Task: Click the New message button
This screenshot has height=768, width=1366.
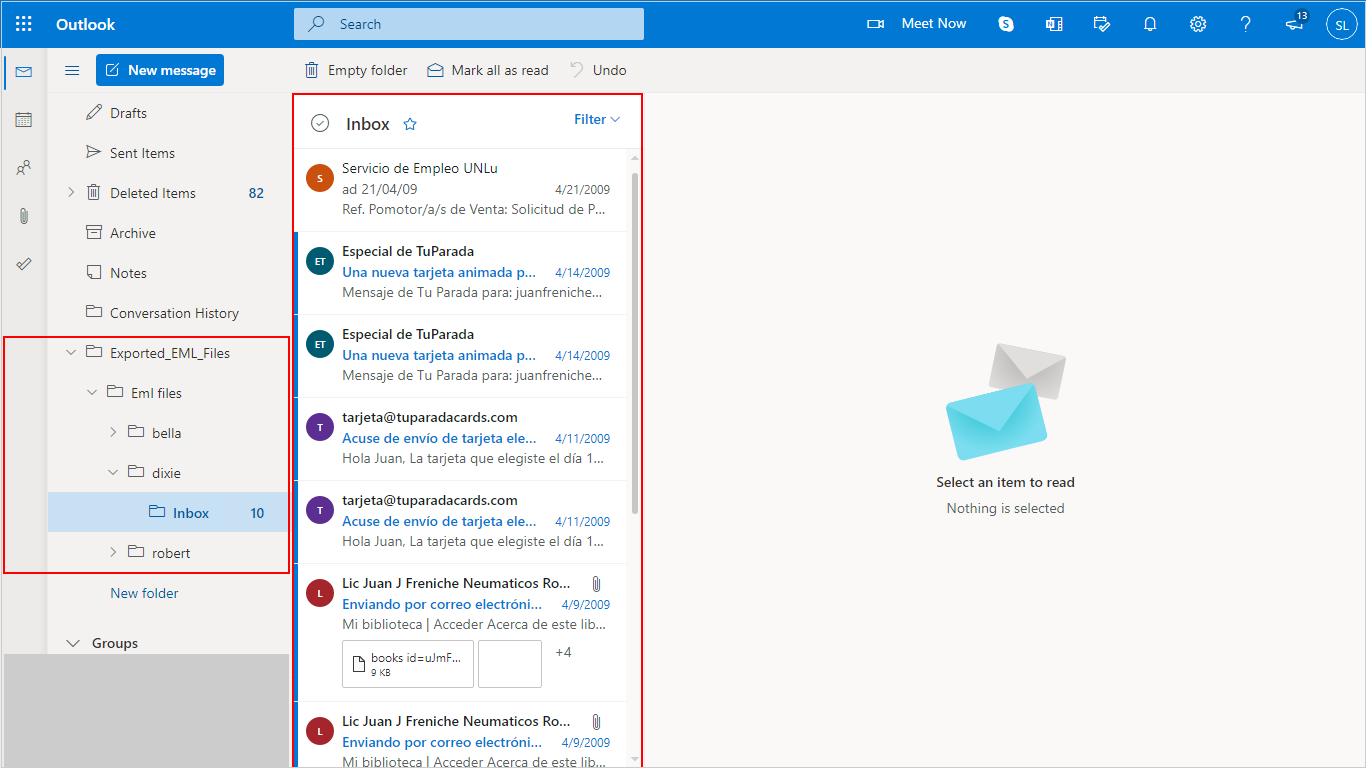Action: click(x=160, y=70)
